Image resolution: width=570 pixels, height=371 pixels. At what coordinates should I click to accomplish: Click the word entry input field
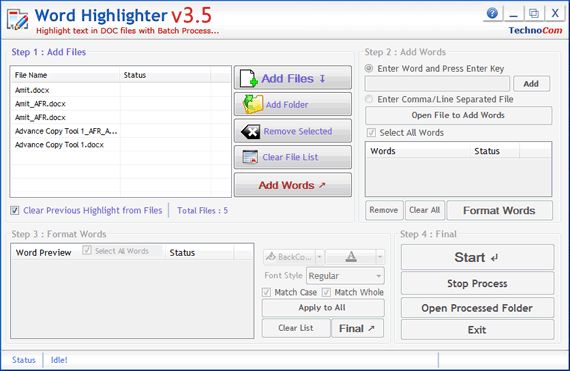point(437,84)
